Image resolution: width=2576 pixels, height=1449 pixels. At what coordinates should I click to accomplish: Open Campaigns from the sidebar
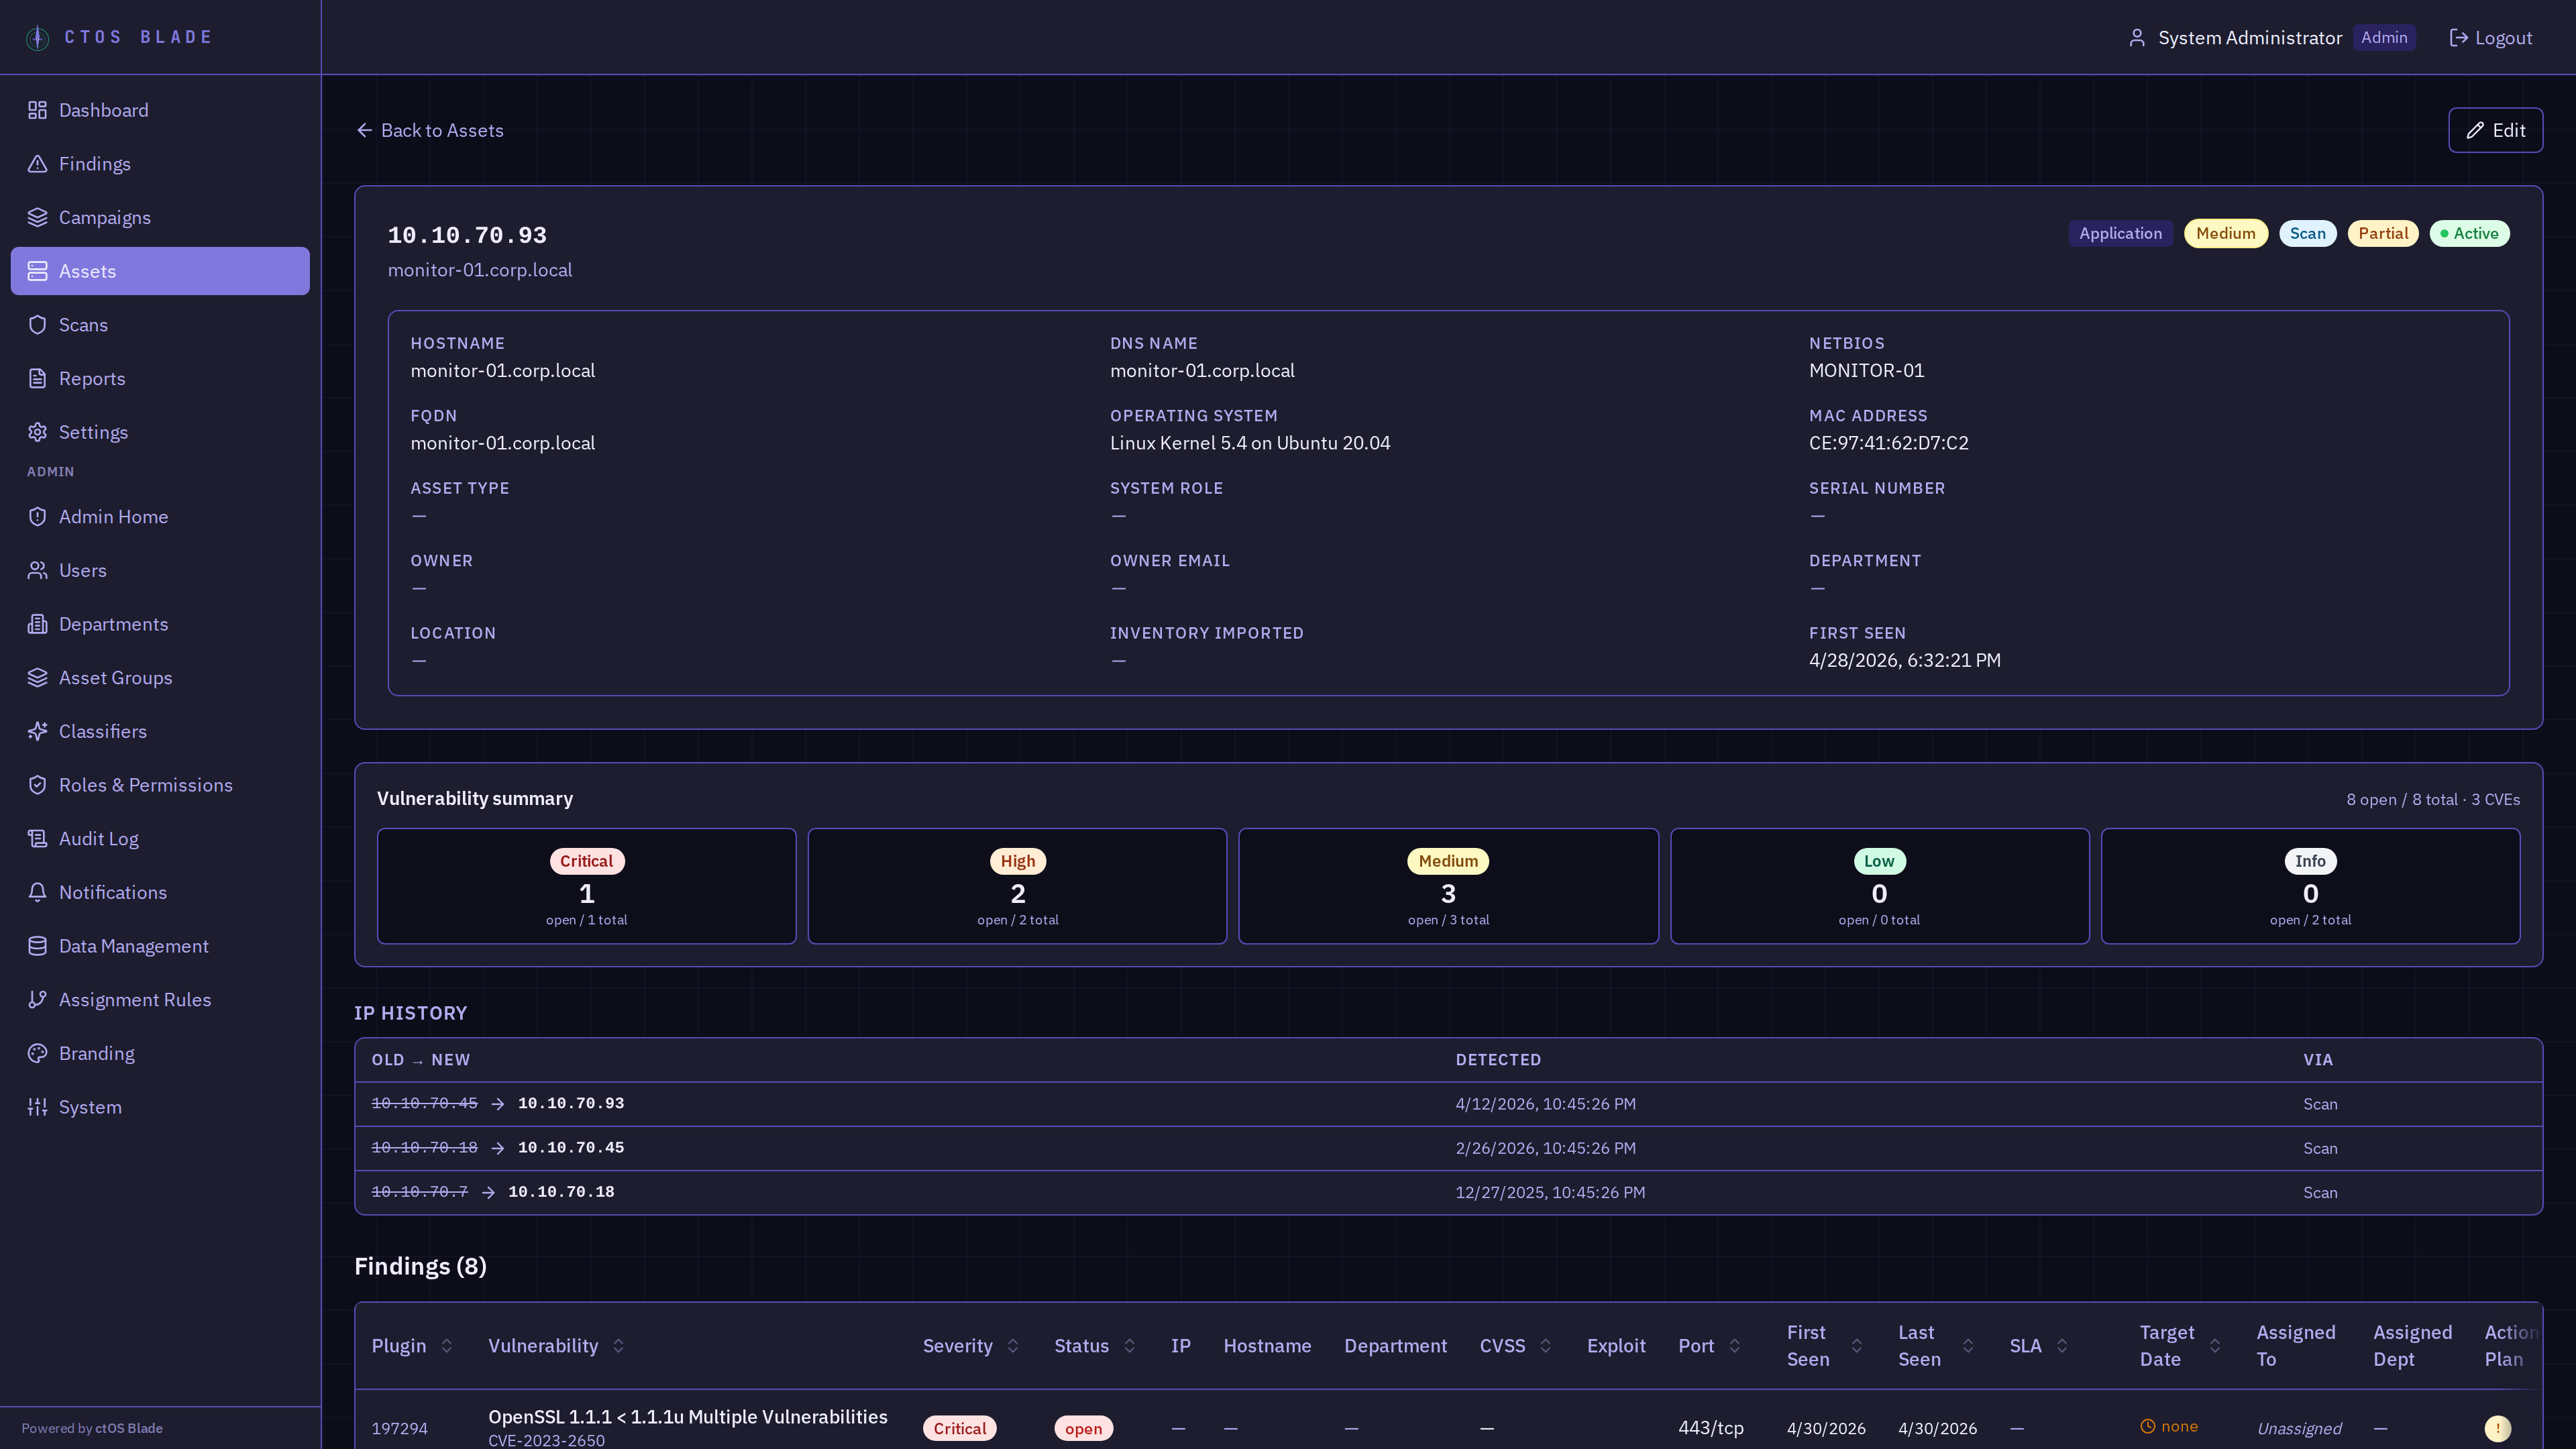click(x=160, y=217)
